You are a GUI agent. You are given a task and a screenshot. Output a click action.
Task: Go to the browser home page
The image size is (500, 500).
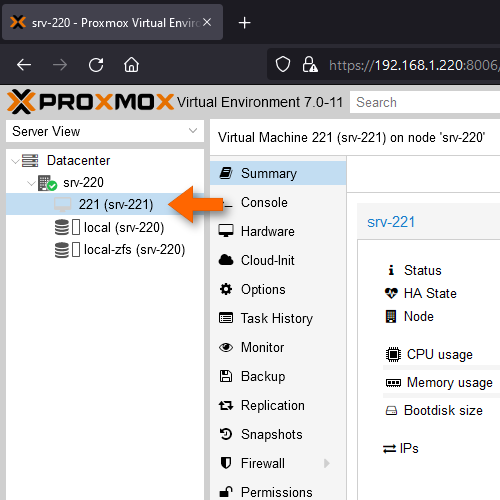[x=131, y=65]
